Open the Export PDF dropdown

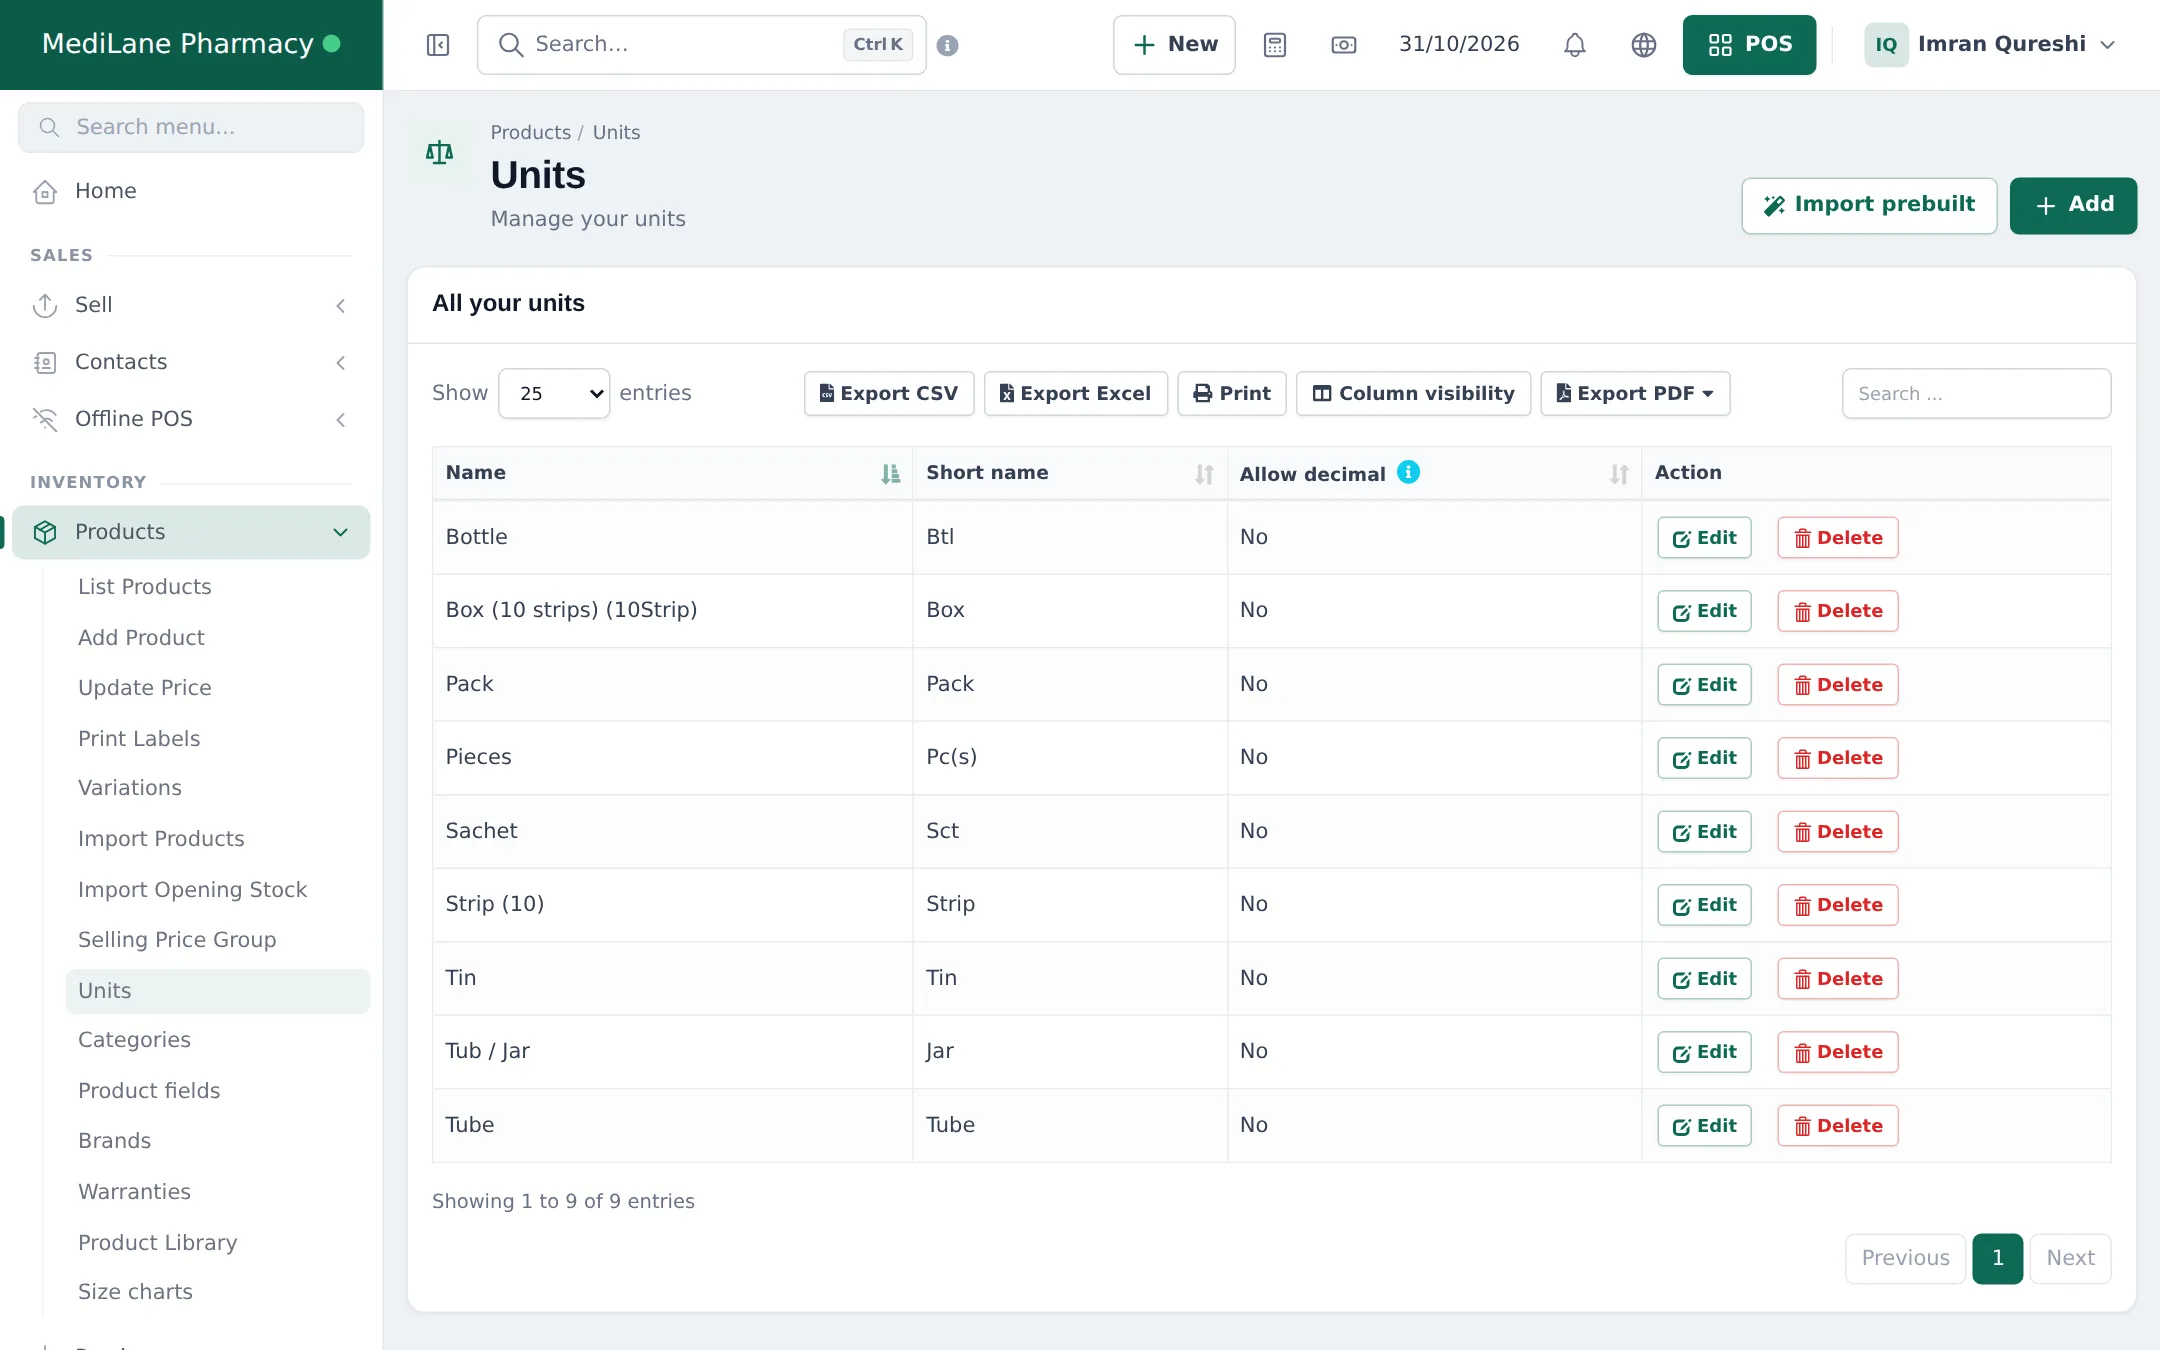(x=1635, y=393)
